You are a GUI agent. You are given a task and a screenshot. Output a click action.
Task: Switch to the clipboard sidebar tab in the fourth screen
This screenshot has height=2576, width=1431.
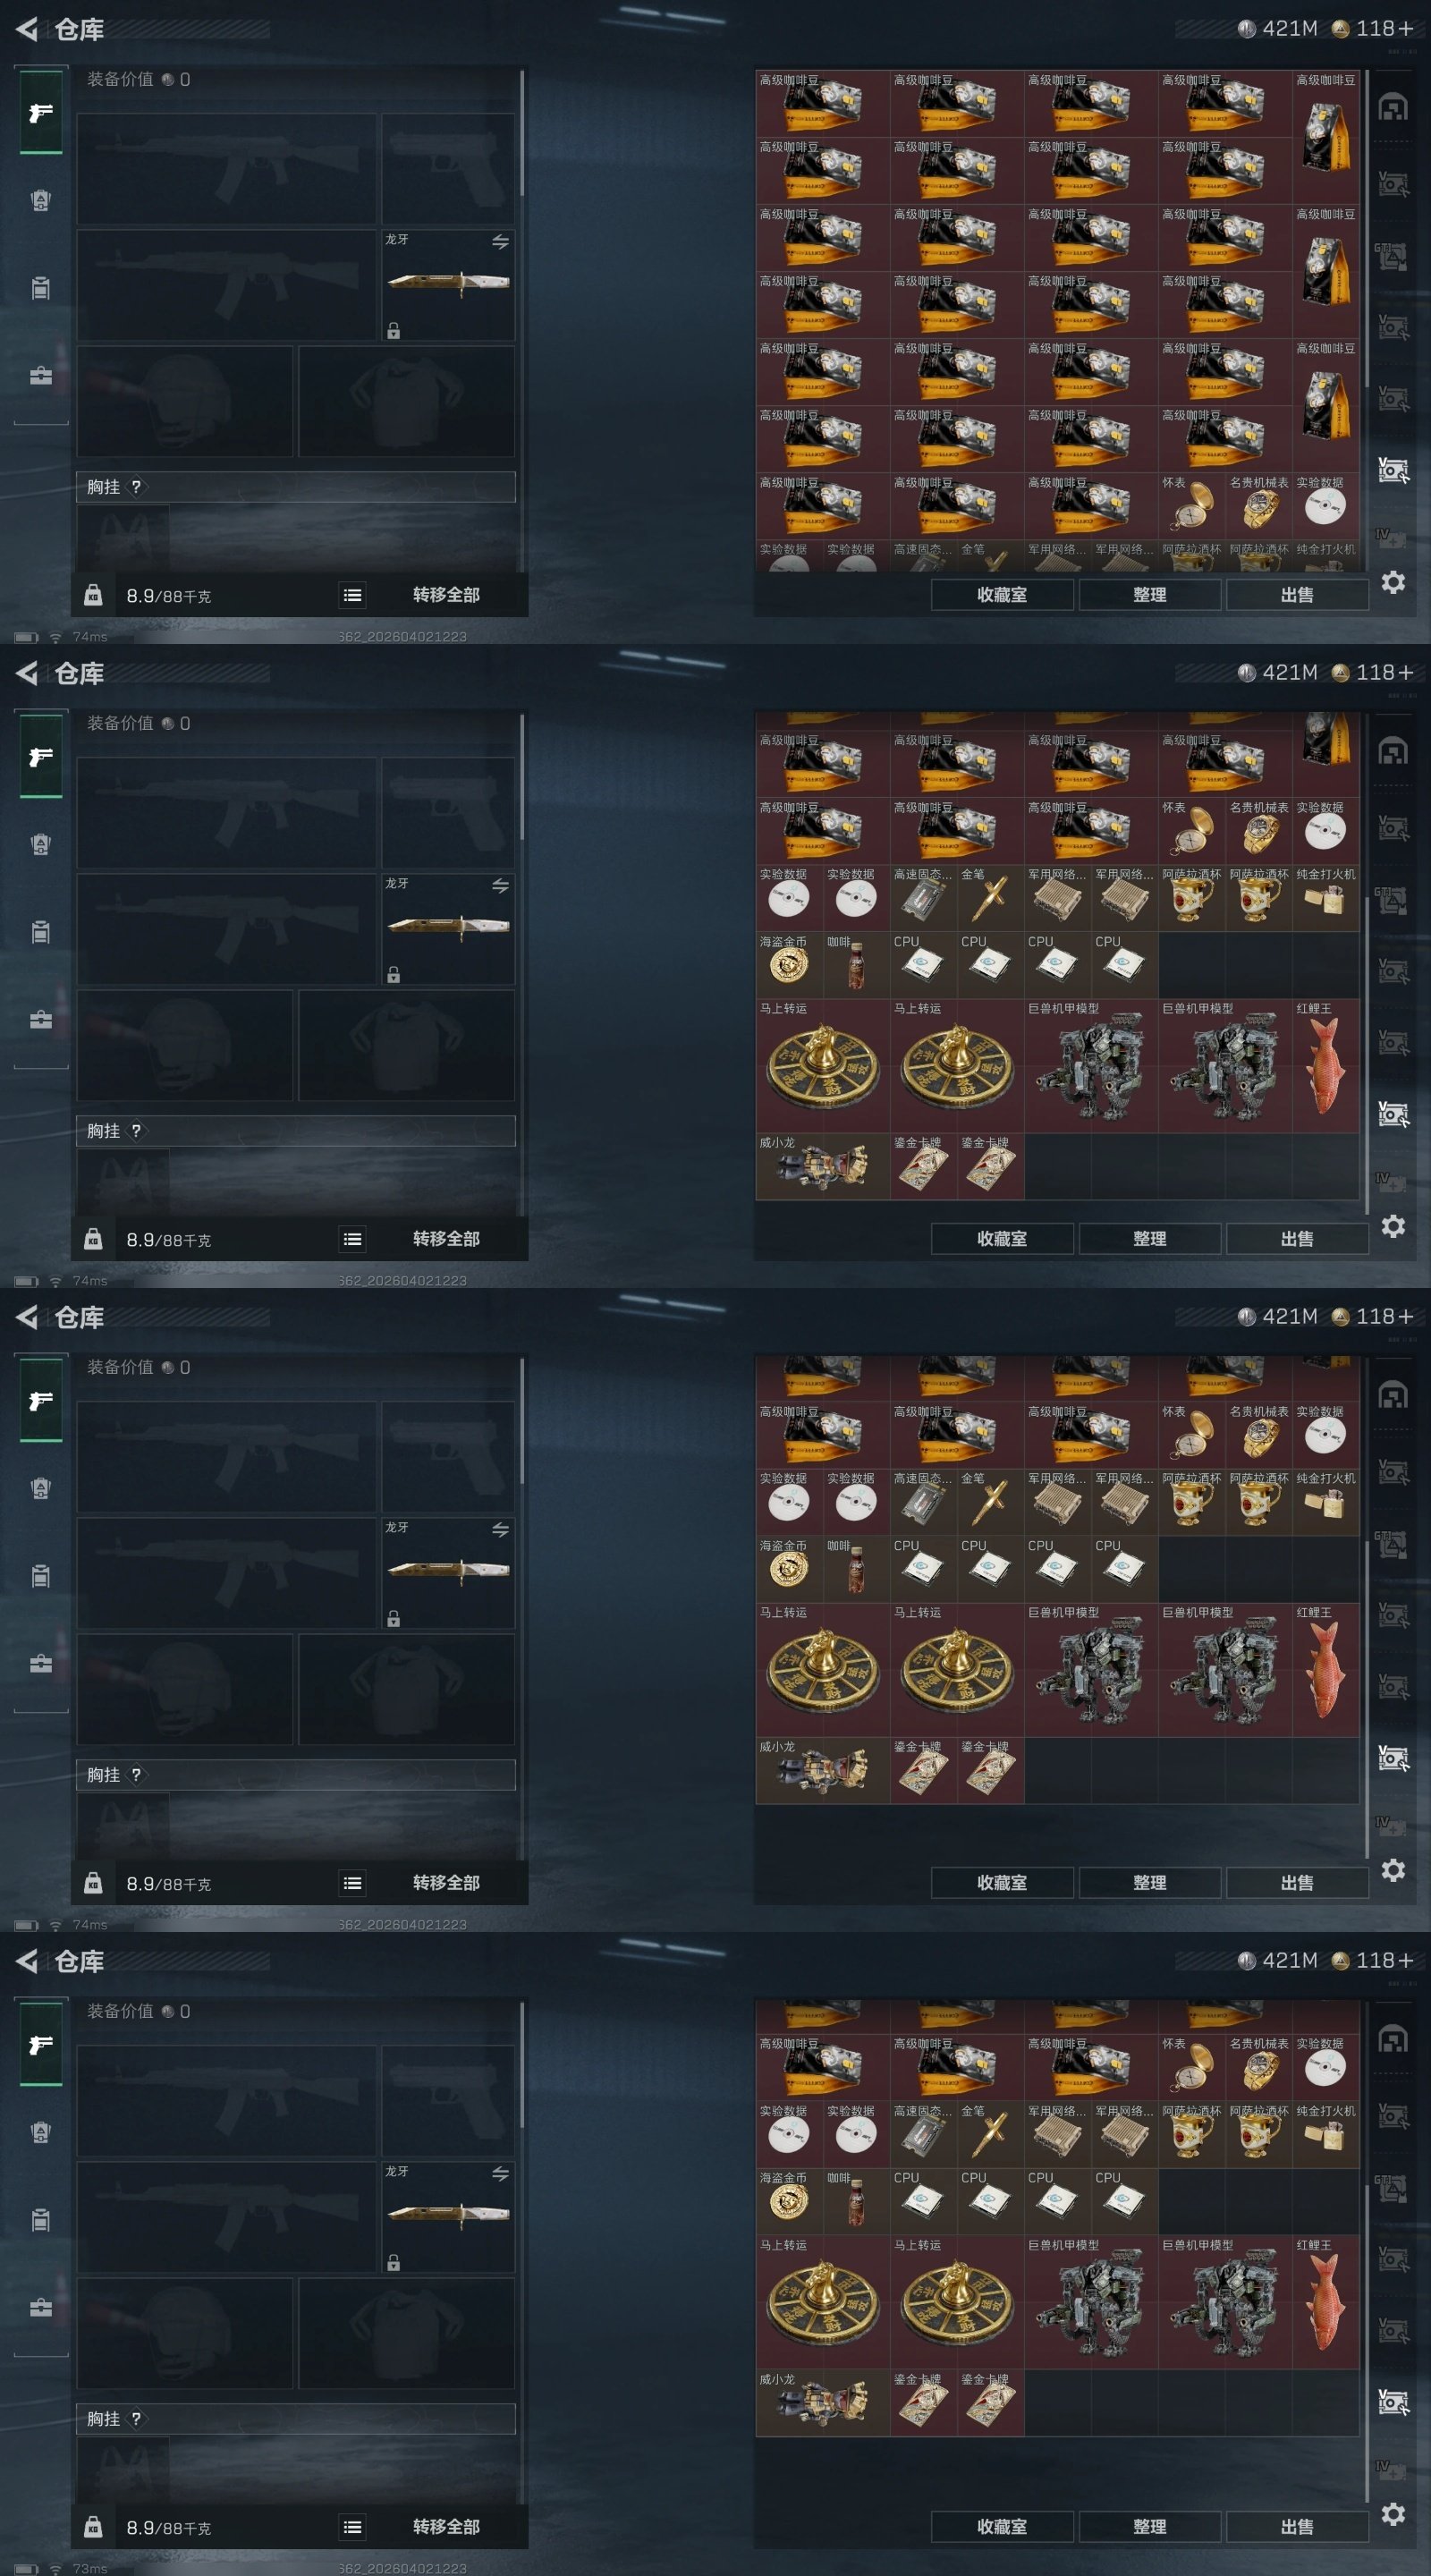tap(40, 2220)
